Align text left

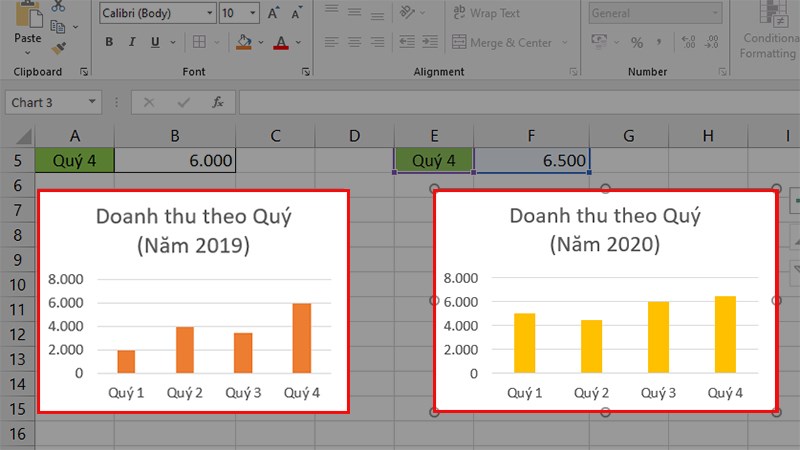[x=332, y=42]
